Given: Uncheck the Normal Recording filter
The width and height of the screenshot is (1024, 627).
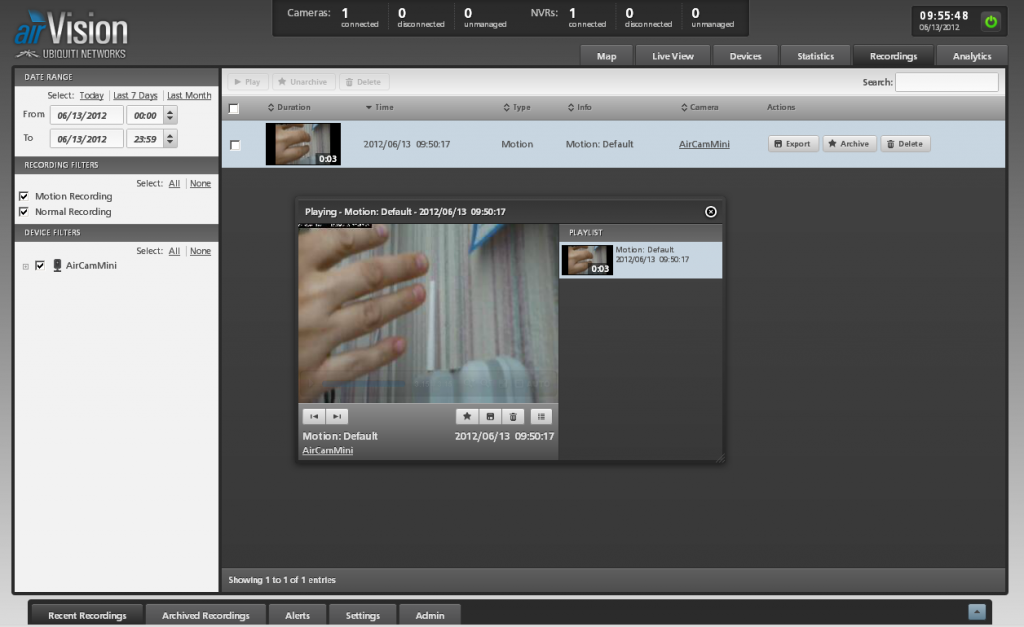Looking at the screenshot, I should 24,212.
